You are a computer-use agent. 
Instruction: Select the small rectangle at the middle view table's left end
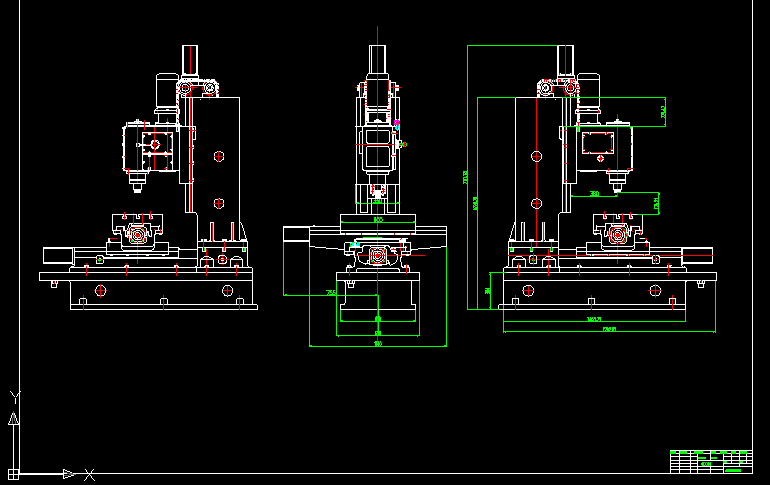click(x=296, y=234)
